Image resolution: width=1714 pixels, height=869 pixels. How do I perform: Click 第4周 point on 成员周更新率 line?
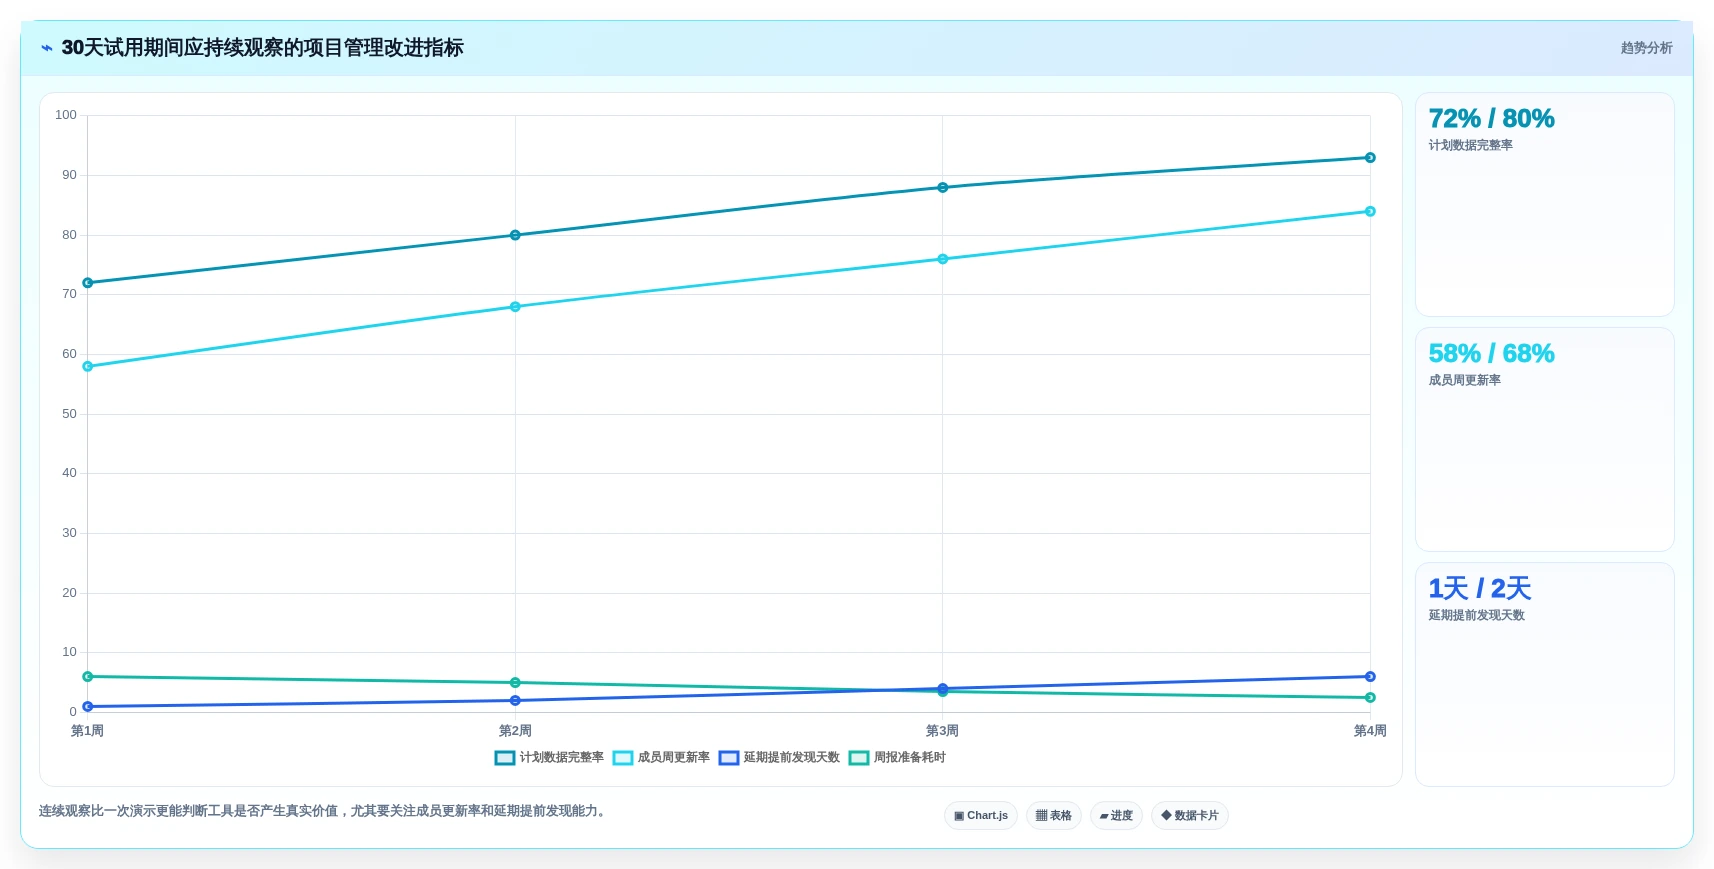click(1370, 212)
